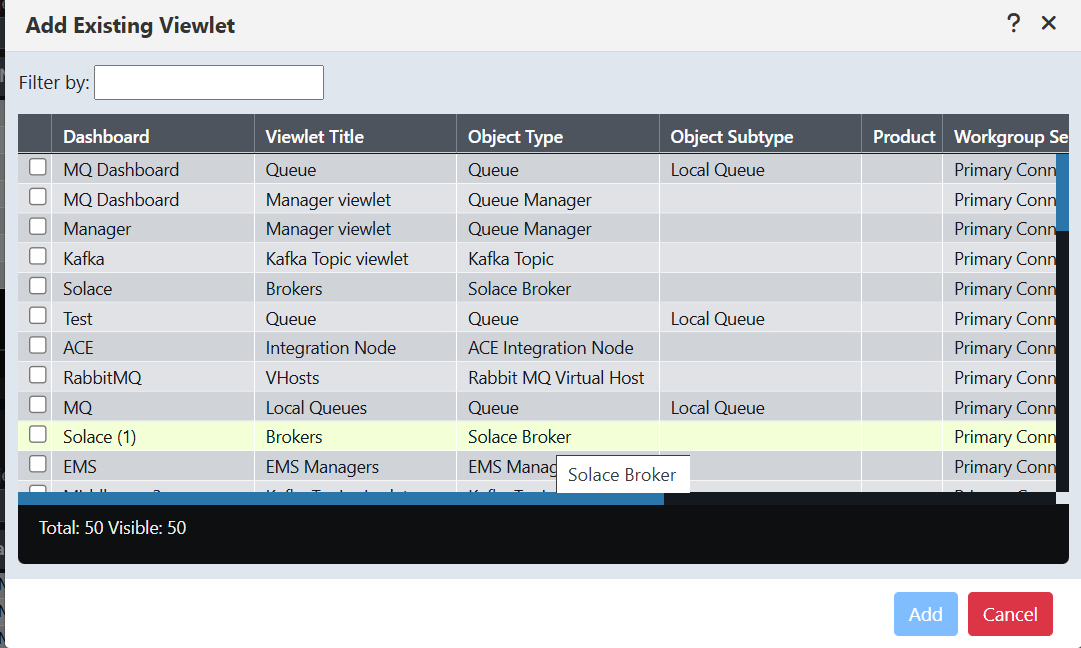
Task: Click 'ACE Integration Node' object type cell
Action: (x=558, y=347)
